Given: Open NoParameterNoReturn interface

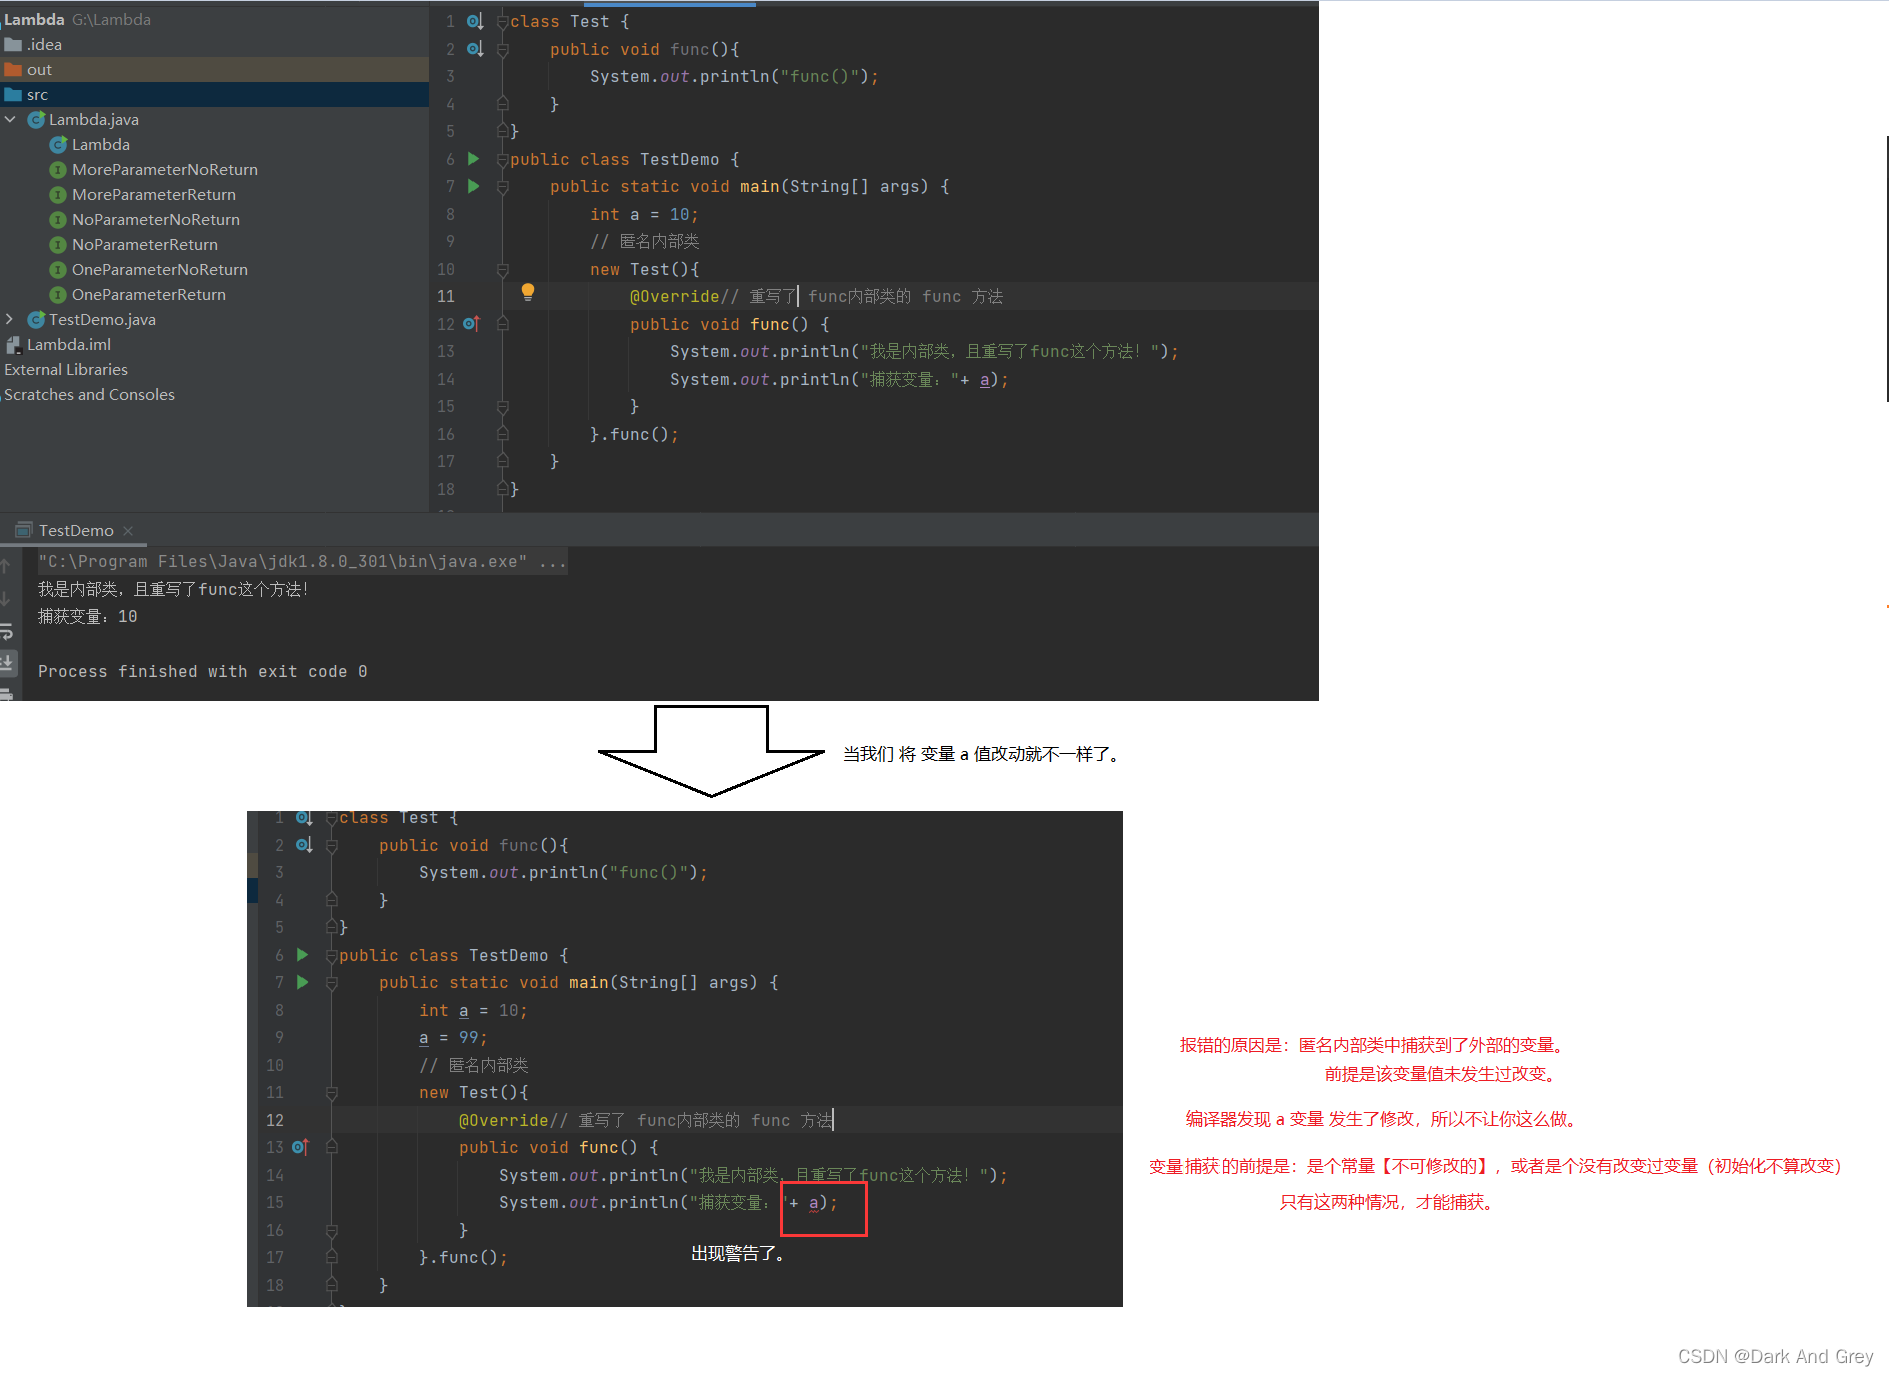Looking at the screenshot, I should pos(145,219).
